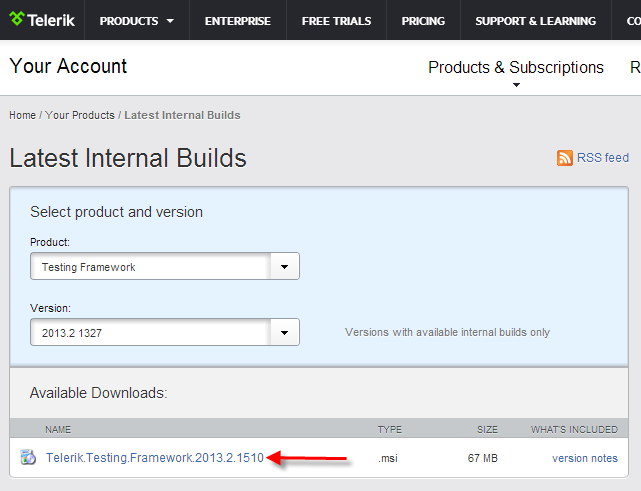Open the Product dropdown arrow
This screenshot has width=641, height=491.
(285, 267)
